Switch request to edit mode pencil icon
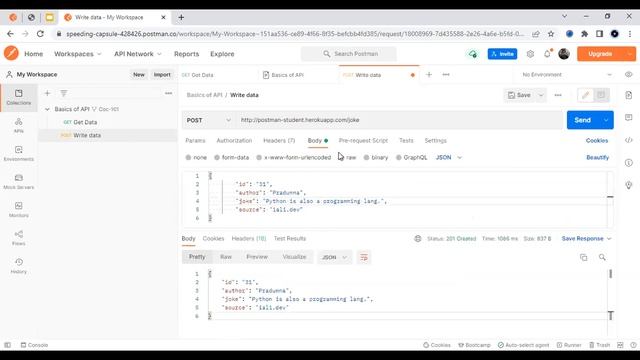The height and width of the screenshot is (360, 640). [x=585, y=95]
